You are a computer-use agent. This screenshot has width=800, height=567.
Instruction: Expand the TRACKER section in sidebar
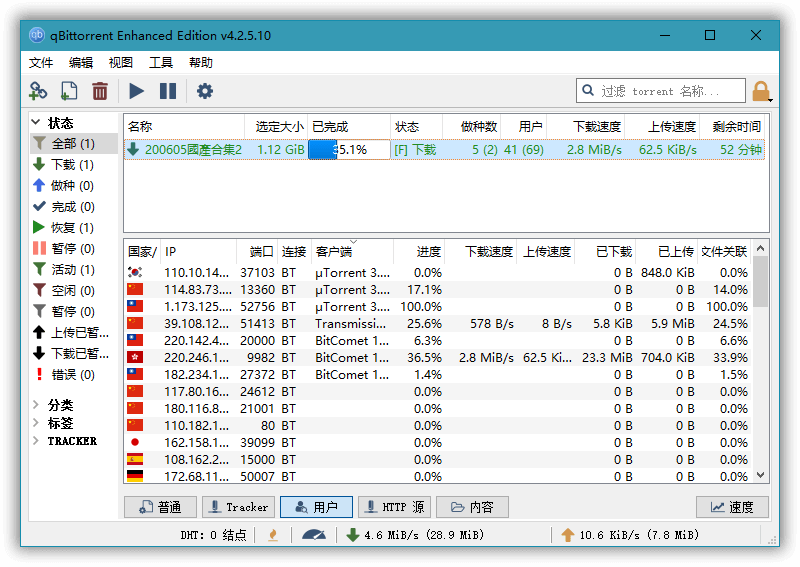(37, 441)
